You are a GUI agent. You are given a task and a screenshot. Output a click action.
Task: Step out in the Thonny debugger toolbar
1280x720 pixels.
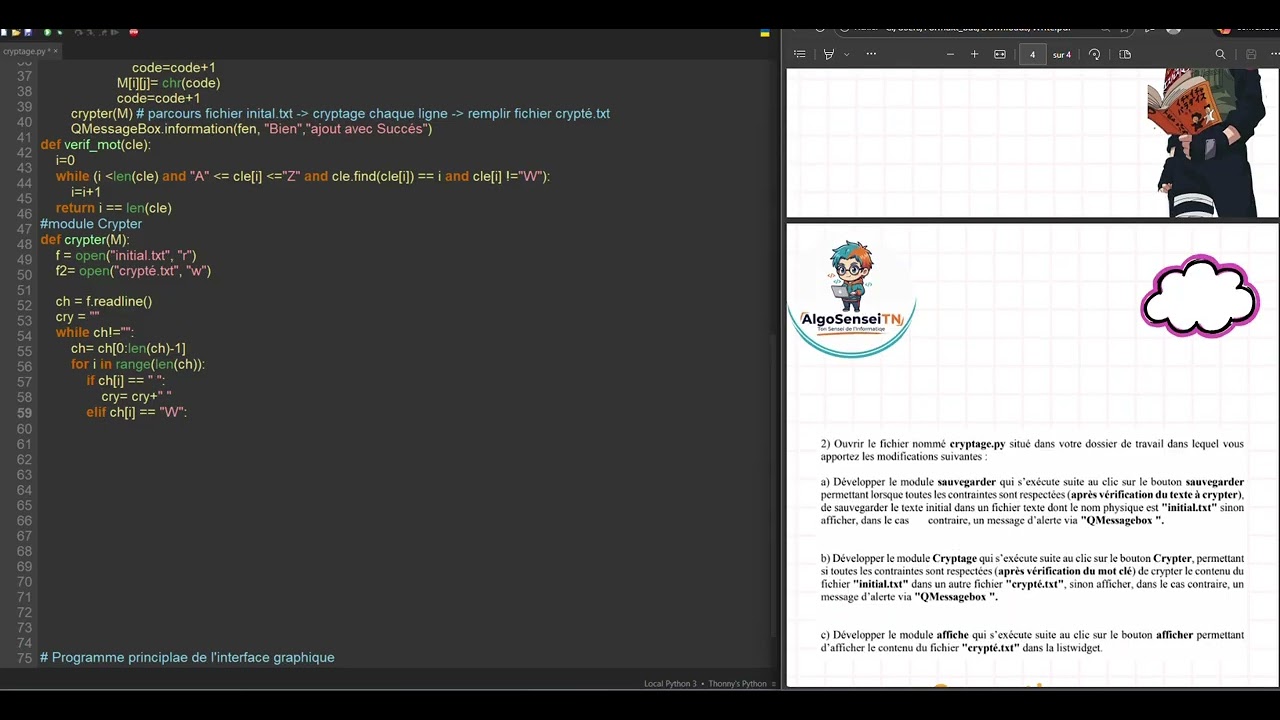103,33
